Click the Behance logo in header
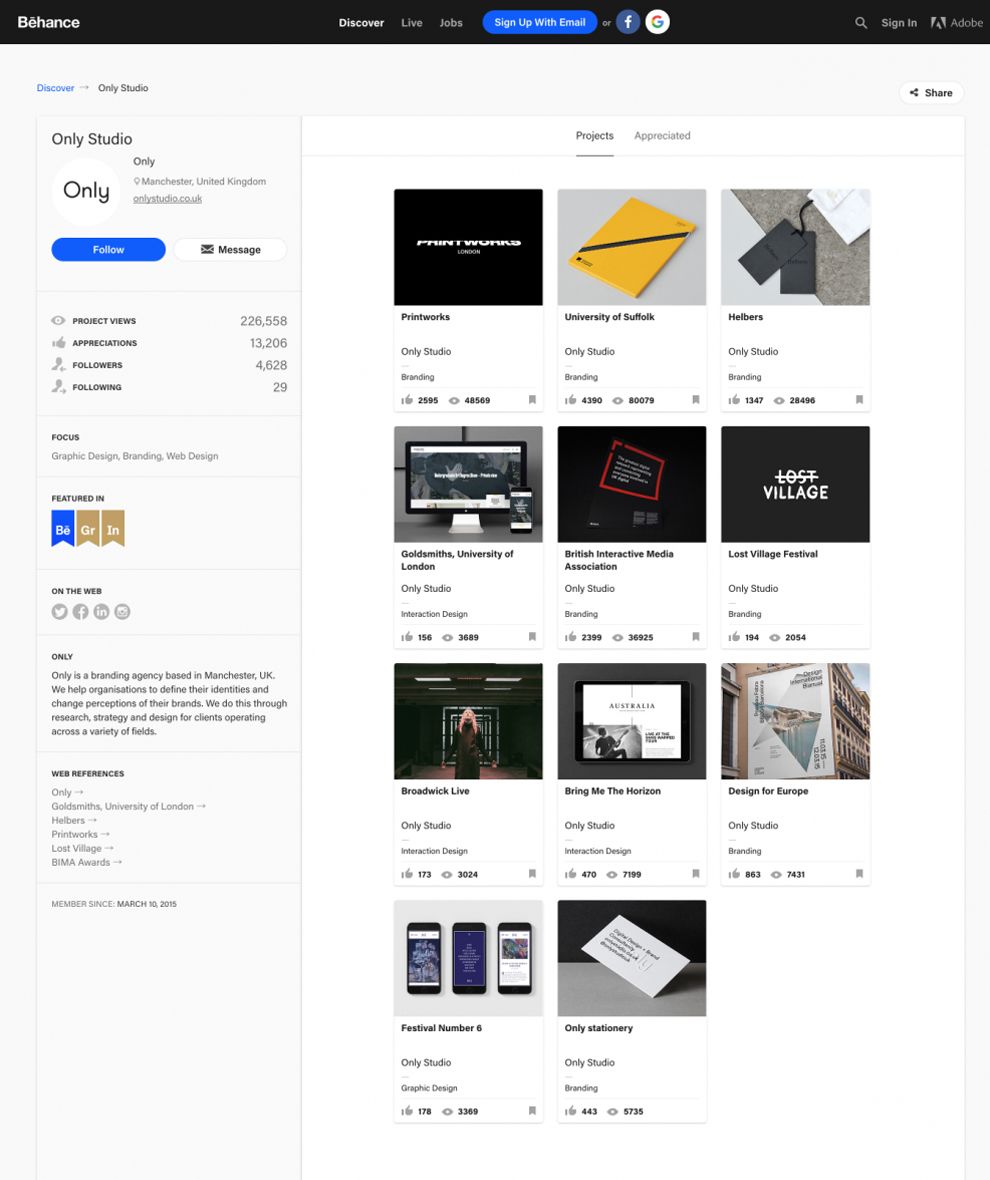Screen dimensions: 990x1180 (x=49, y=23)
